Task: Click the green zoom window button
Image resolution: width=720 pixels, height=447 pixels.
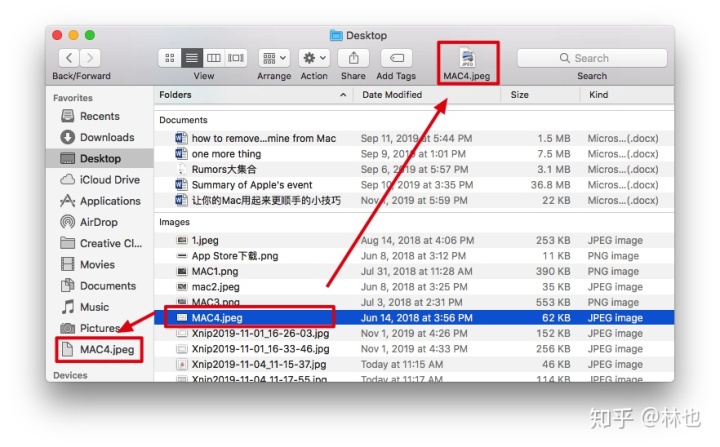Action: click(x=90, y=35)
